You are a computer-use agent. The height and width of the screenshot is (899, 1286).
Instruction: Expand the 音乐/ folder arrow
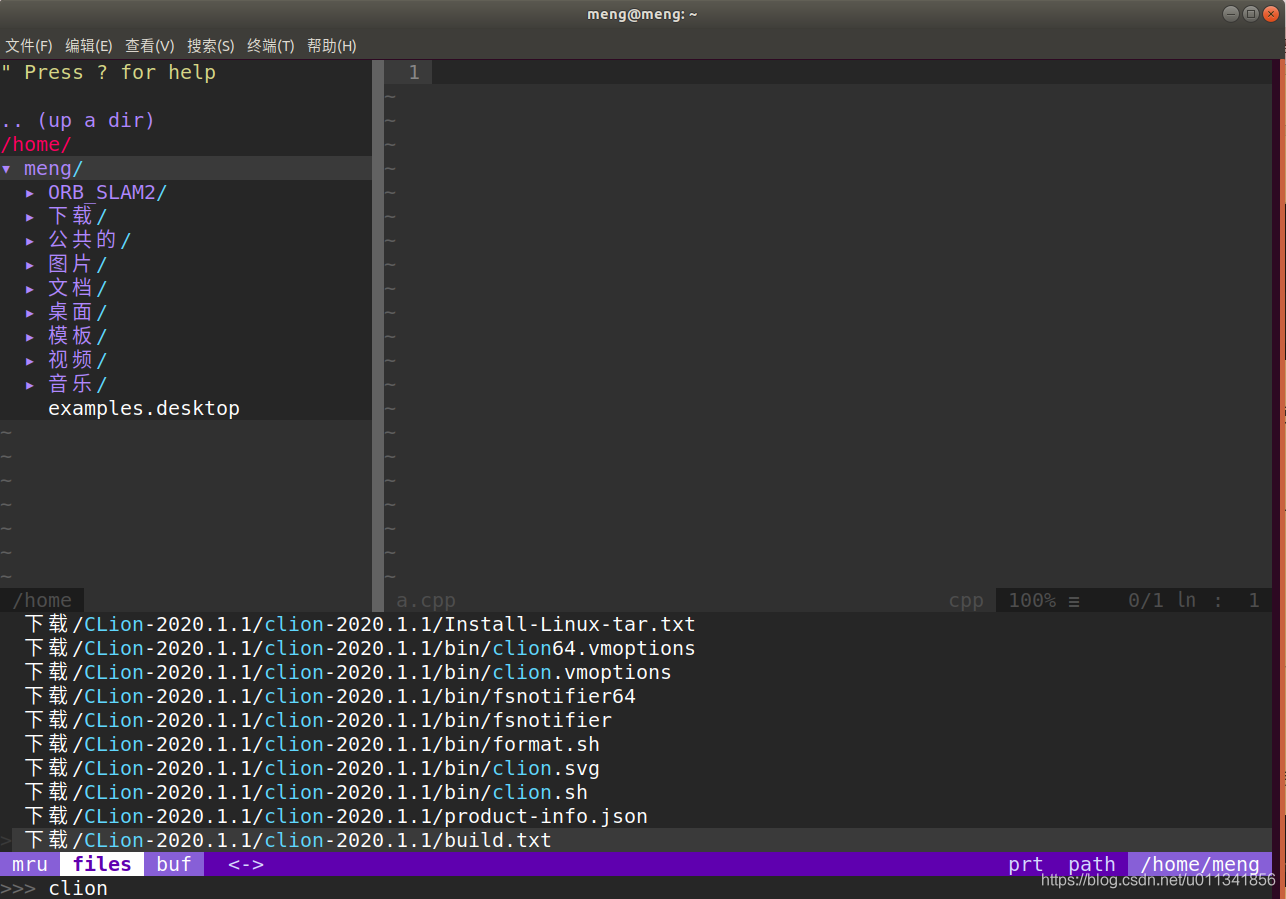click(x=30, y=384)
